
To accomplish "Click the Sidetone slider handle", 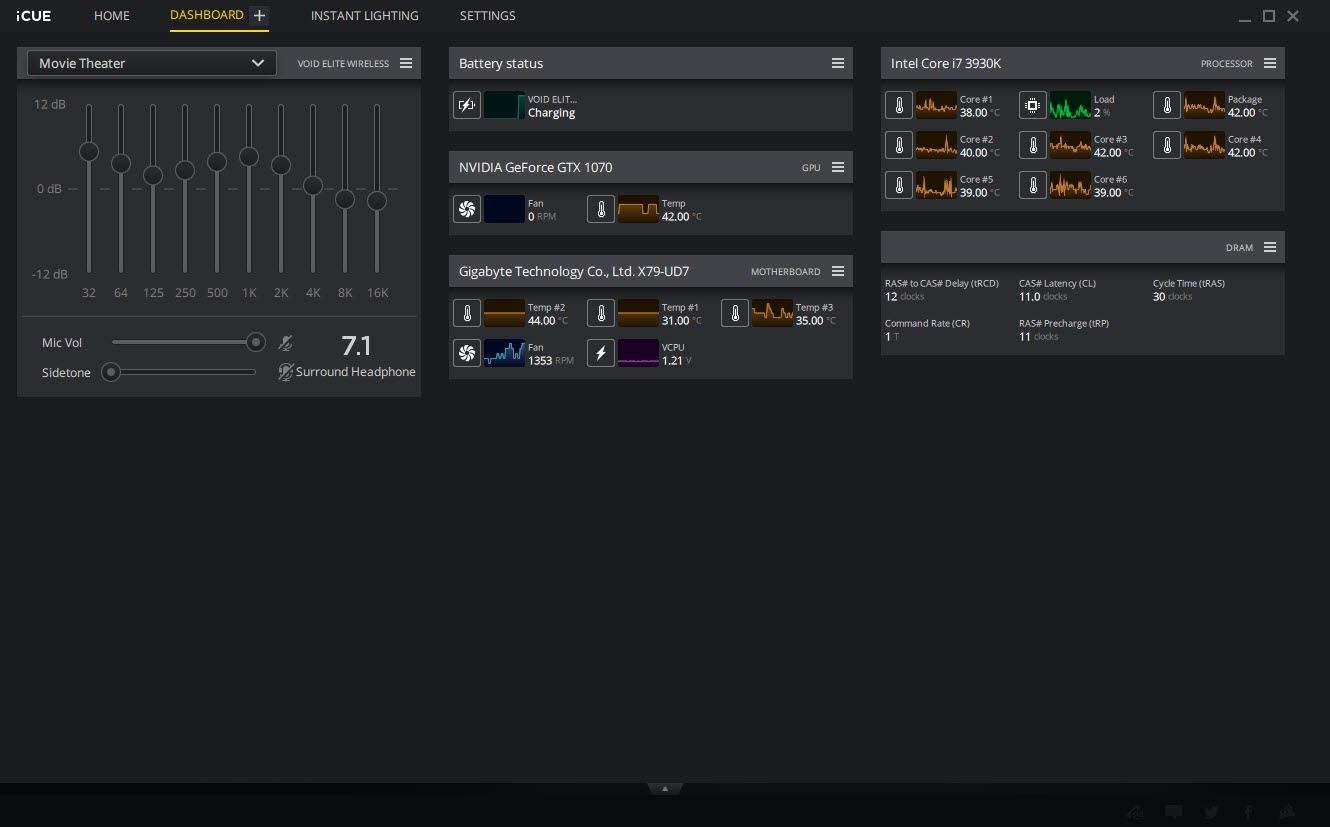I will tap(111, 372).
